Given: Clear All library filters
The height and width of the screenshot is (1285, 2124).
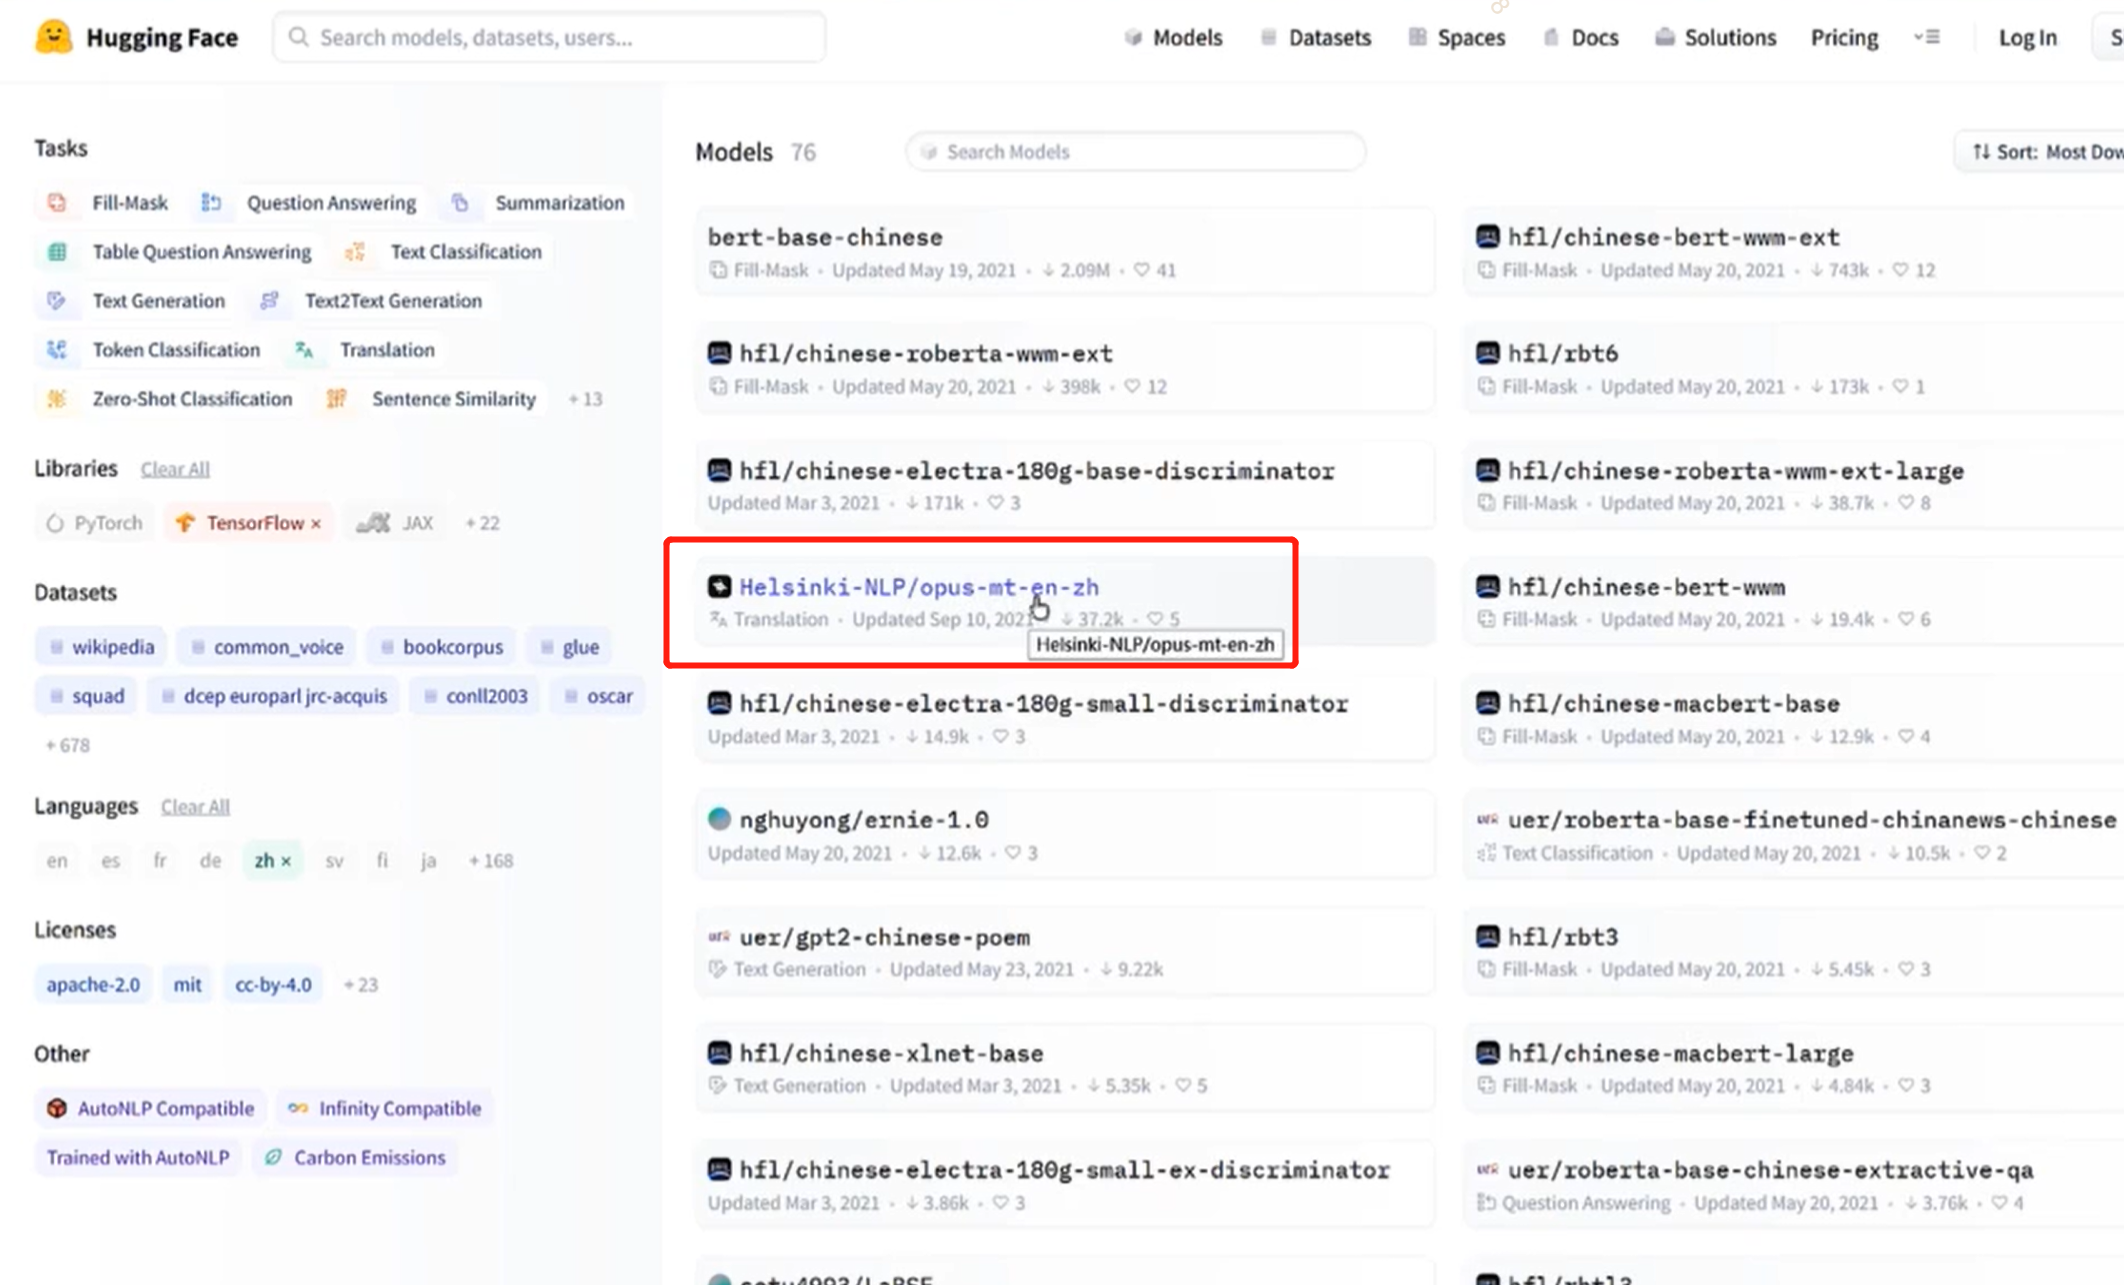Looking at the screenshot, I should (x=175, y=469).
